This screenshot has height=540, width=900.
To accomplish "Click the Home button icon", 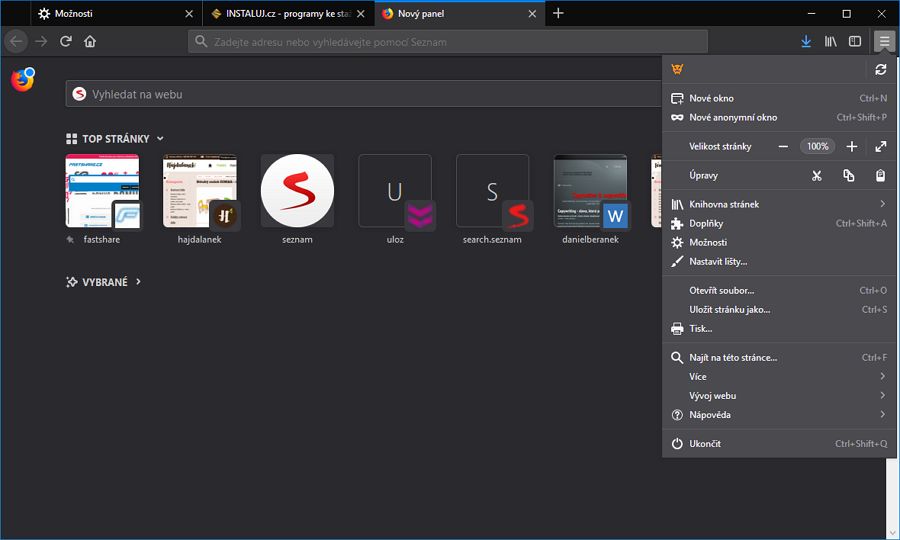I will click(x=90, y=41).
